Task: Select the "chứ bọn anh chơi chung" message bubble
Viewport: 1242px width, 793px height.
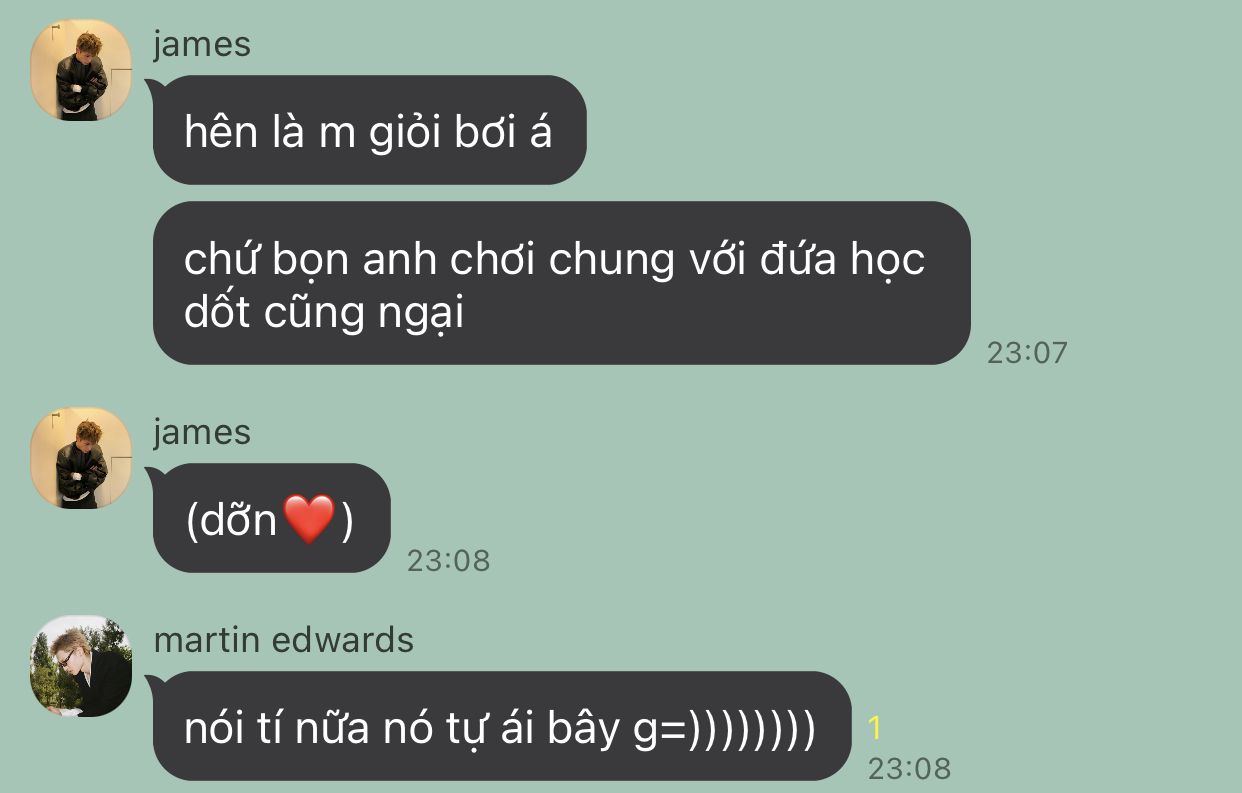Action: pos(561,283)
